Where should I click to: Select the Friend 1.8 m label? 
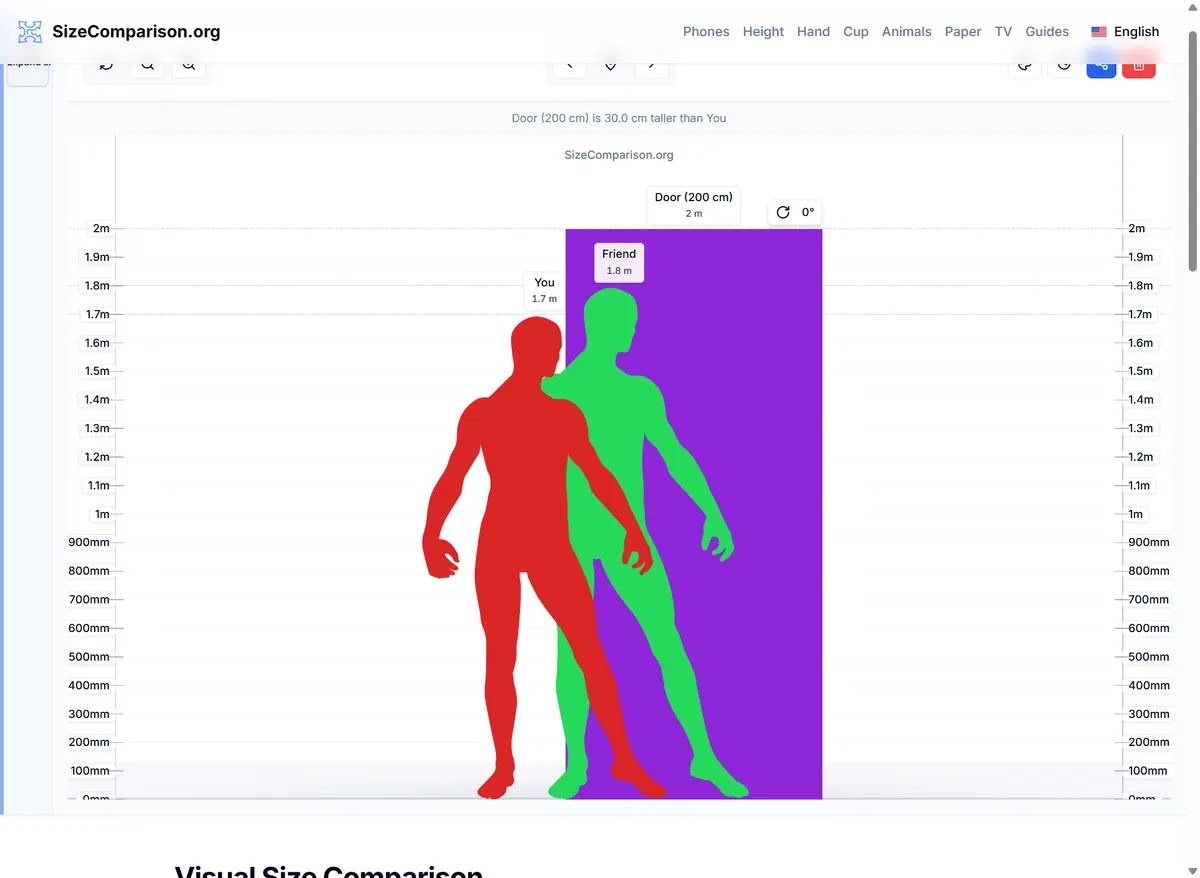619,262
